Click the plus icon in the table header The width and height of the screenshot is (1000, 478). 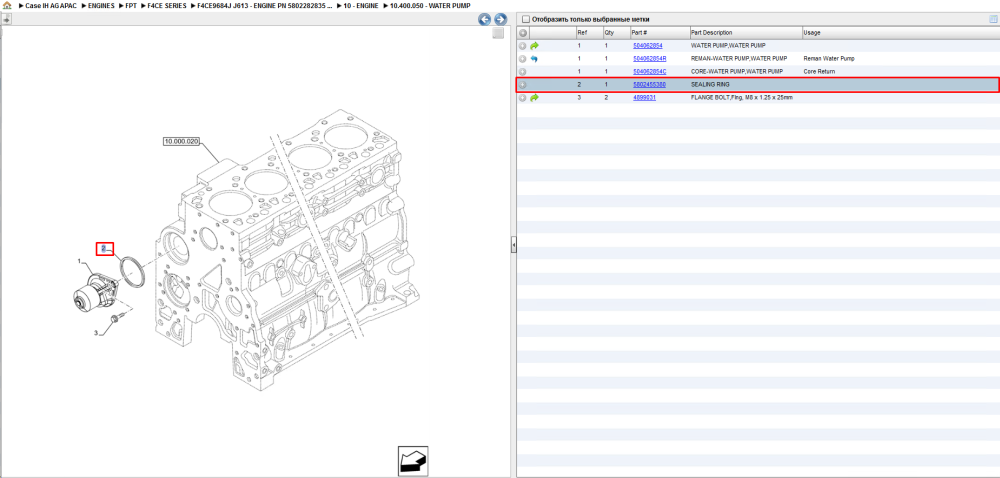(523, 33)
